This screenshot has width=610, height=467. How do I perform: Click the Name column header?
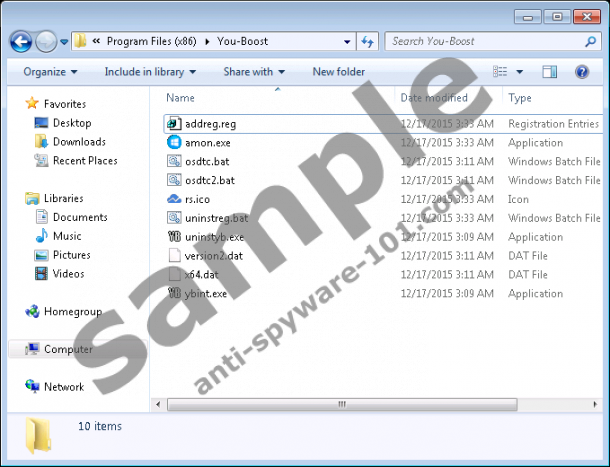click(181, 98)
